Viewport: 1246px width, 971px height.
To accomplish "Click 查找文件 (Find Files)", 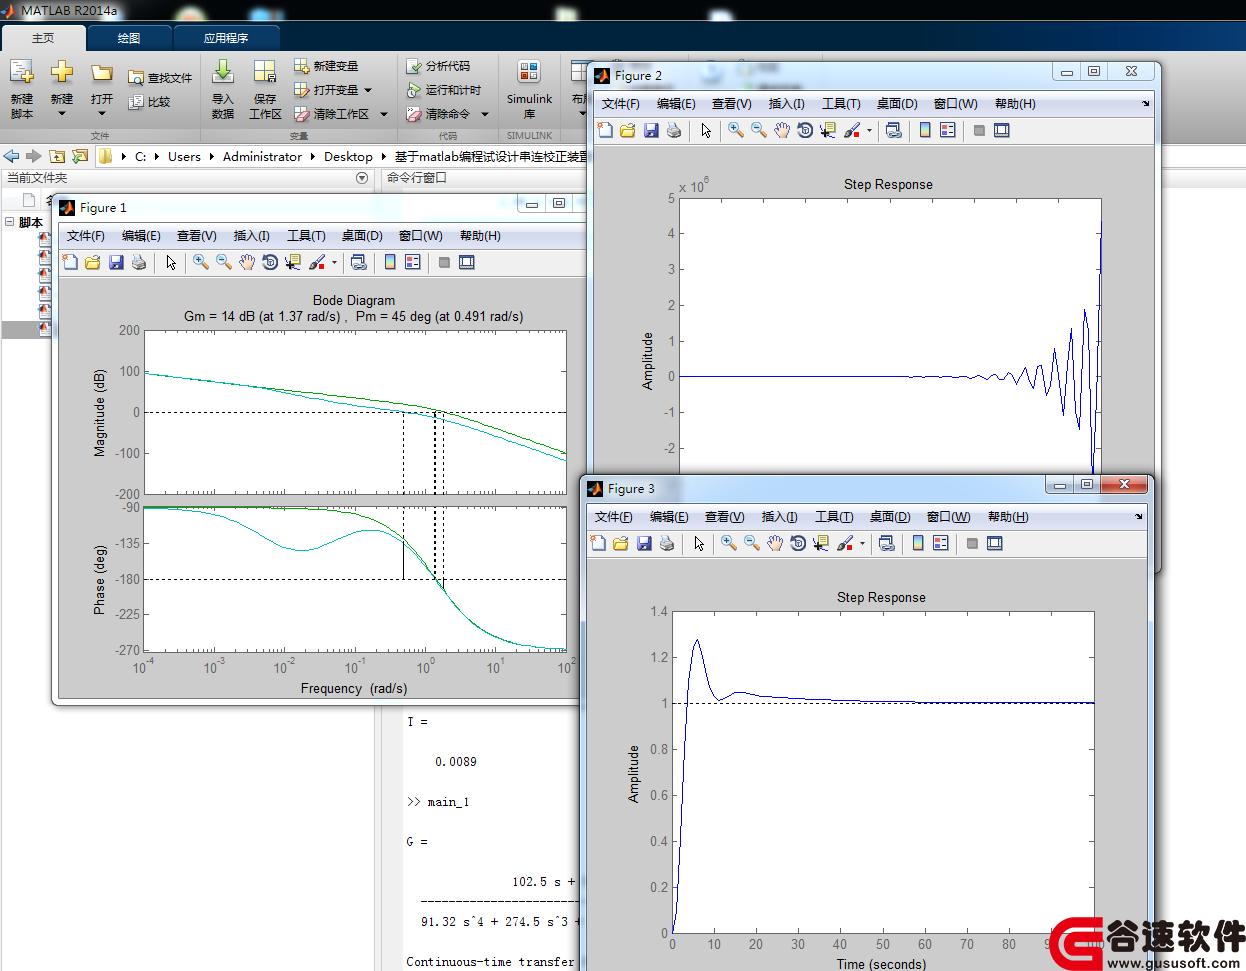I will pos(160,77).
